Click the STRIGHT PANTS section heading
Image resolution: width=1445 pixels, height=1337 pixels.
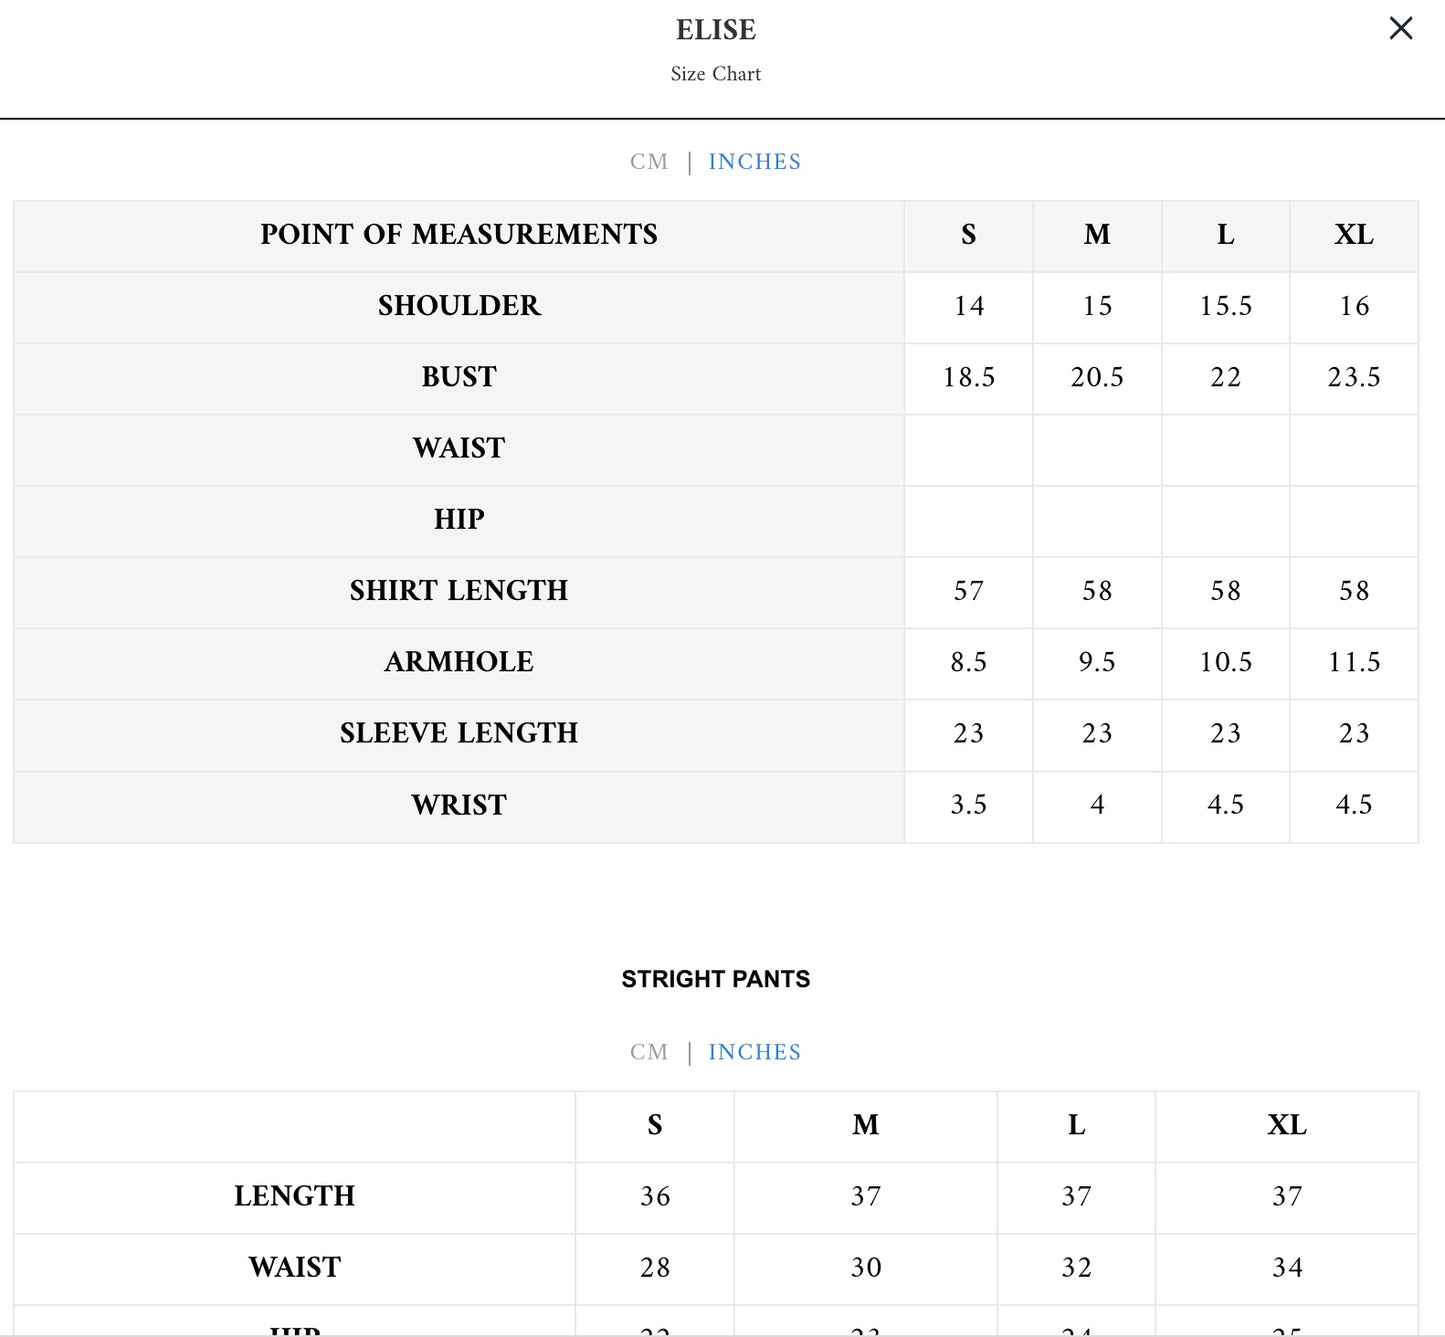(x=716, y=979)
